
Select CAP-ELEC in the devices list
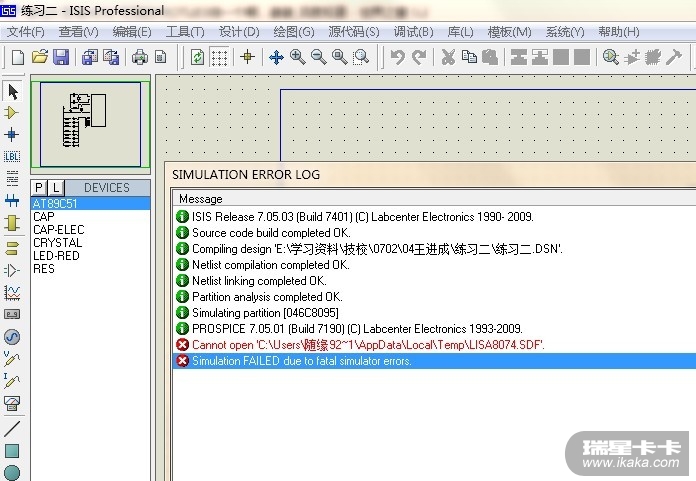point(91,230)
